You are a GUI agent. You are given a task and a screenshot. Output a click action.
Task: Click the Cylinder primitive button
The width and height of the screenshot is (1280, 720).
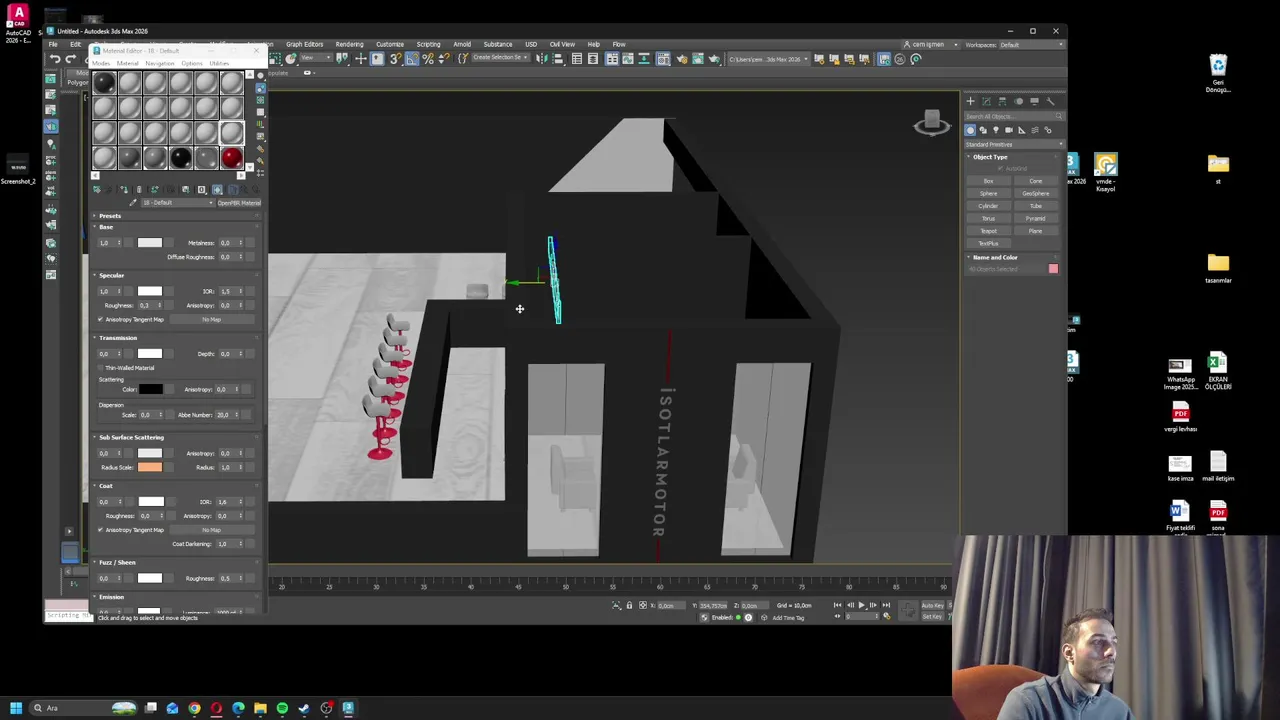988,206
